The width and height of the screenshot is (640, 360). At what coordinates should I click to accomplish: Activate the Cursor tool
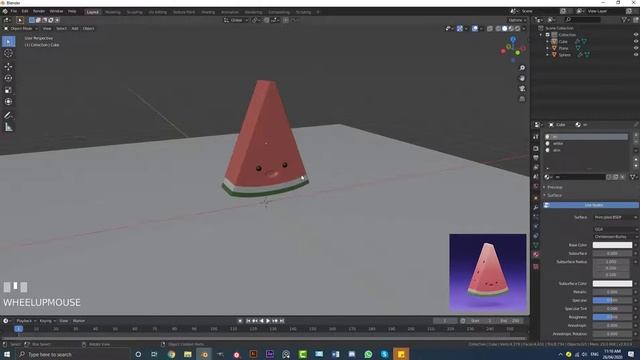tap(9, 53)
